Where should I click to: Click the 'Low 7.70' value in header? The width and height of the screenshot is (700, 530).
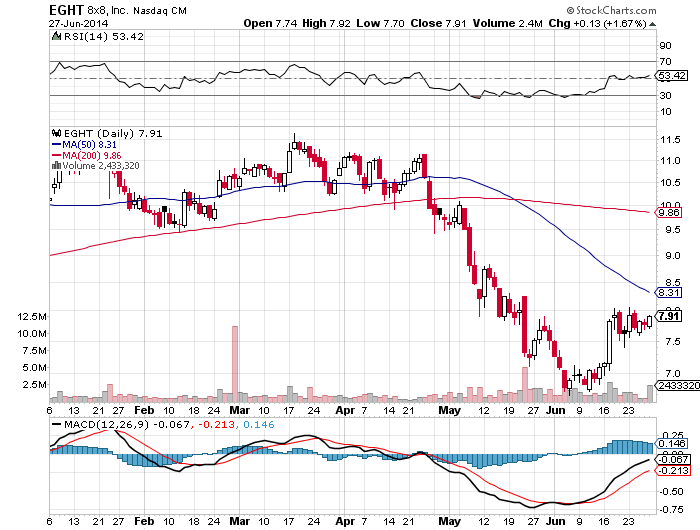(380, 23)
